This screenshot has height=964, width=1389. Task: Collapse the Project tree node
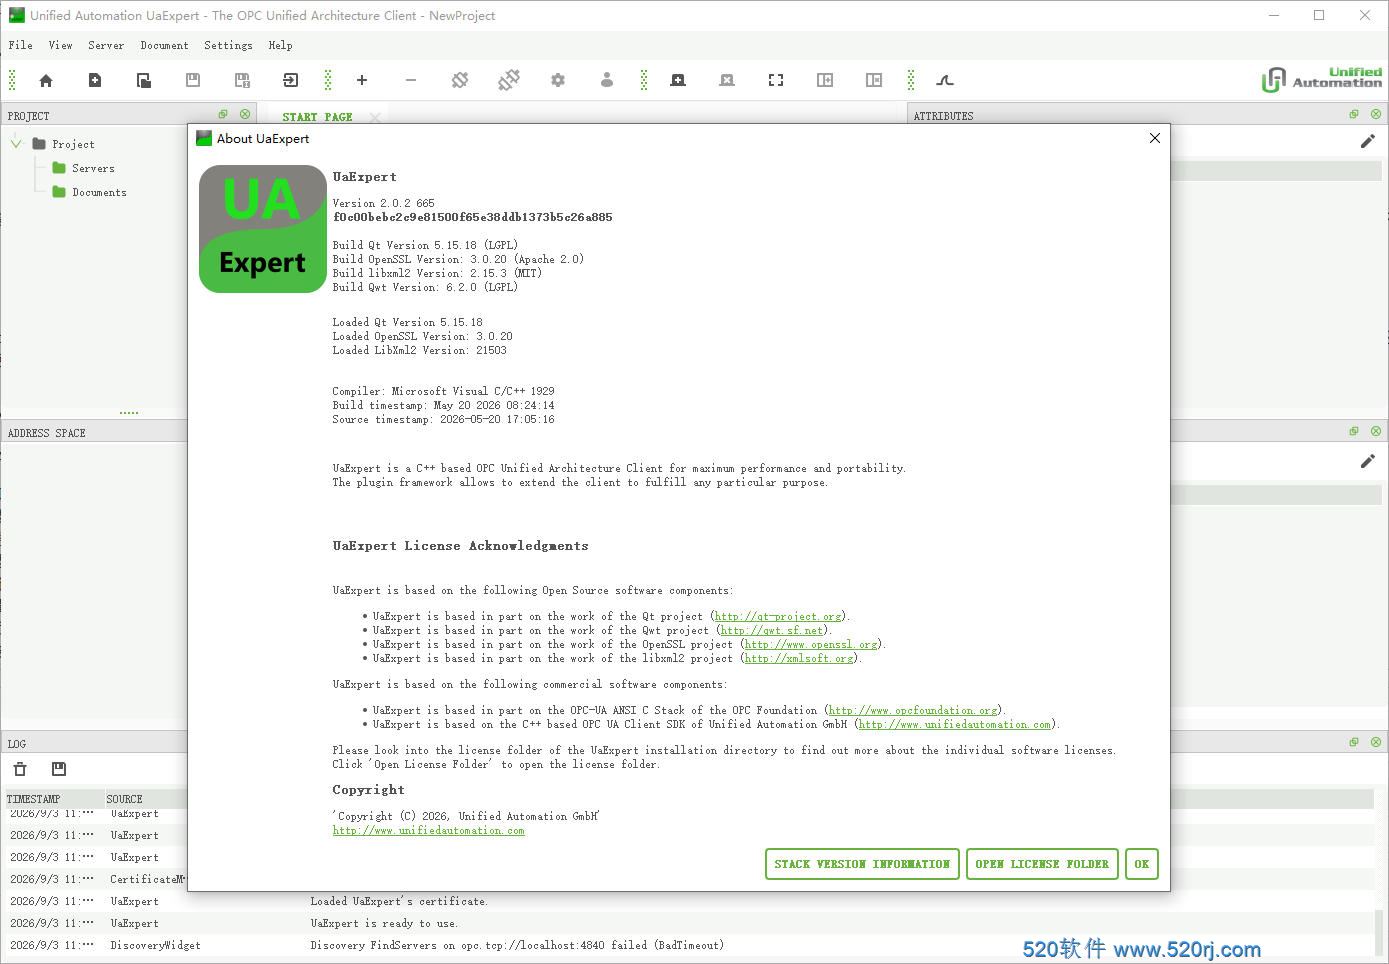click(x=16, y=144)
